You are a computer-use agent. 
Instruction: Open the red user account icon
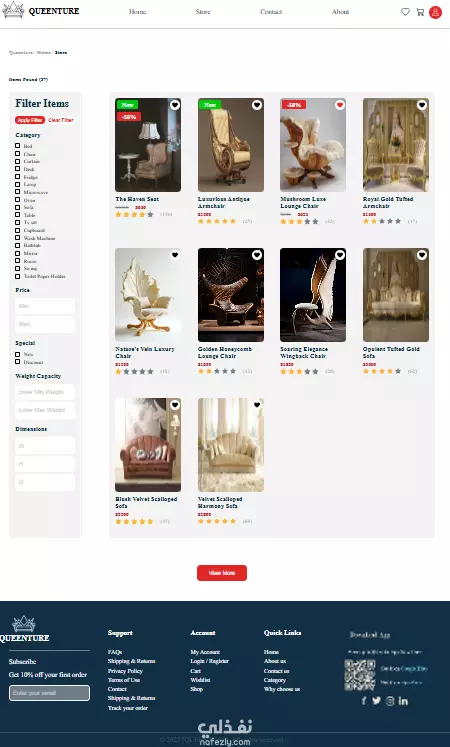(x=435, y=12)
